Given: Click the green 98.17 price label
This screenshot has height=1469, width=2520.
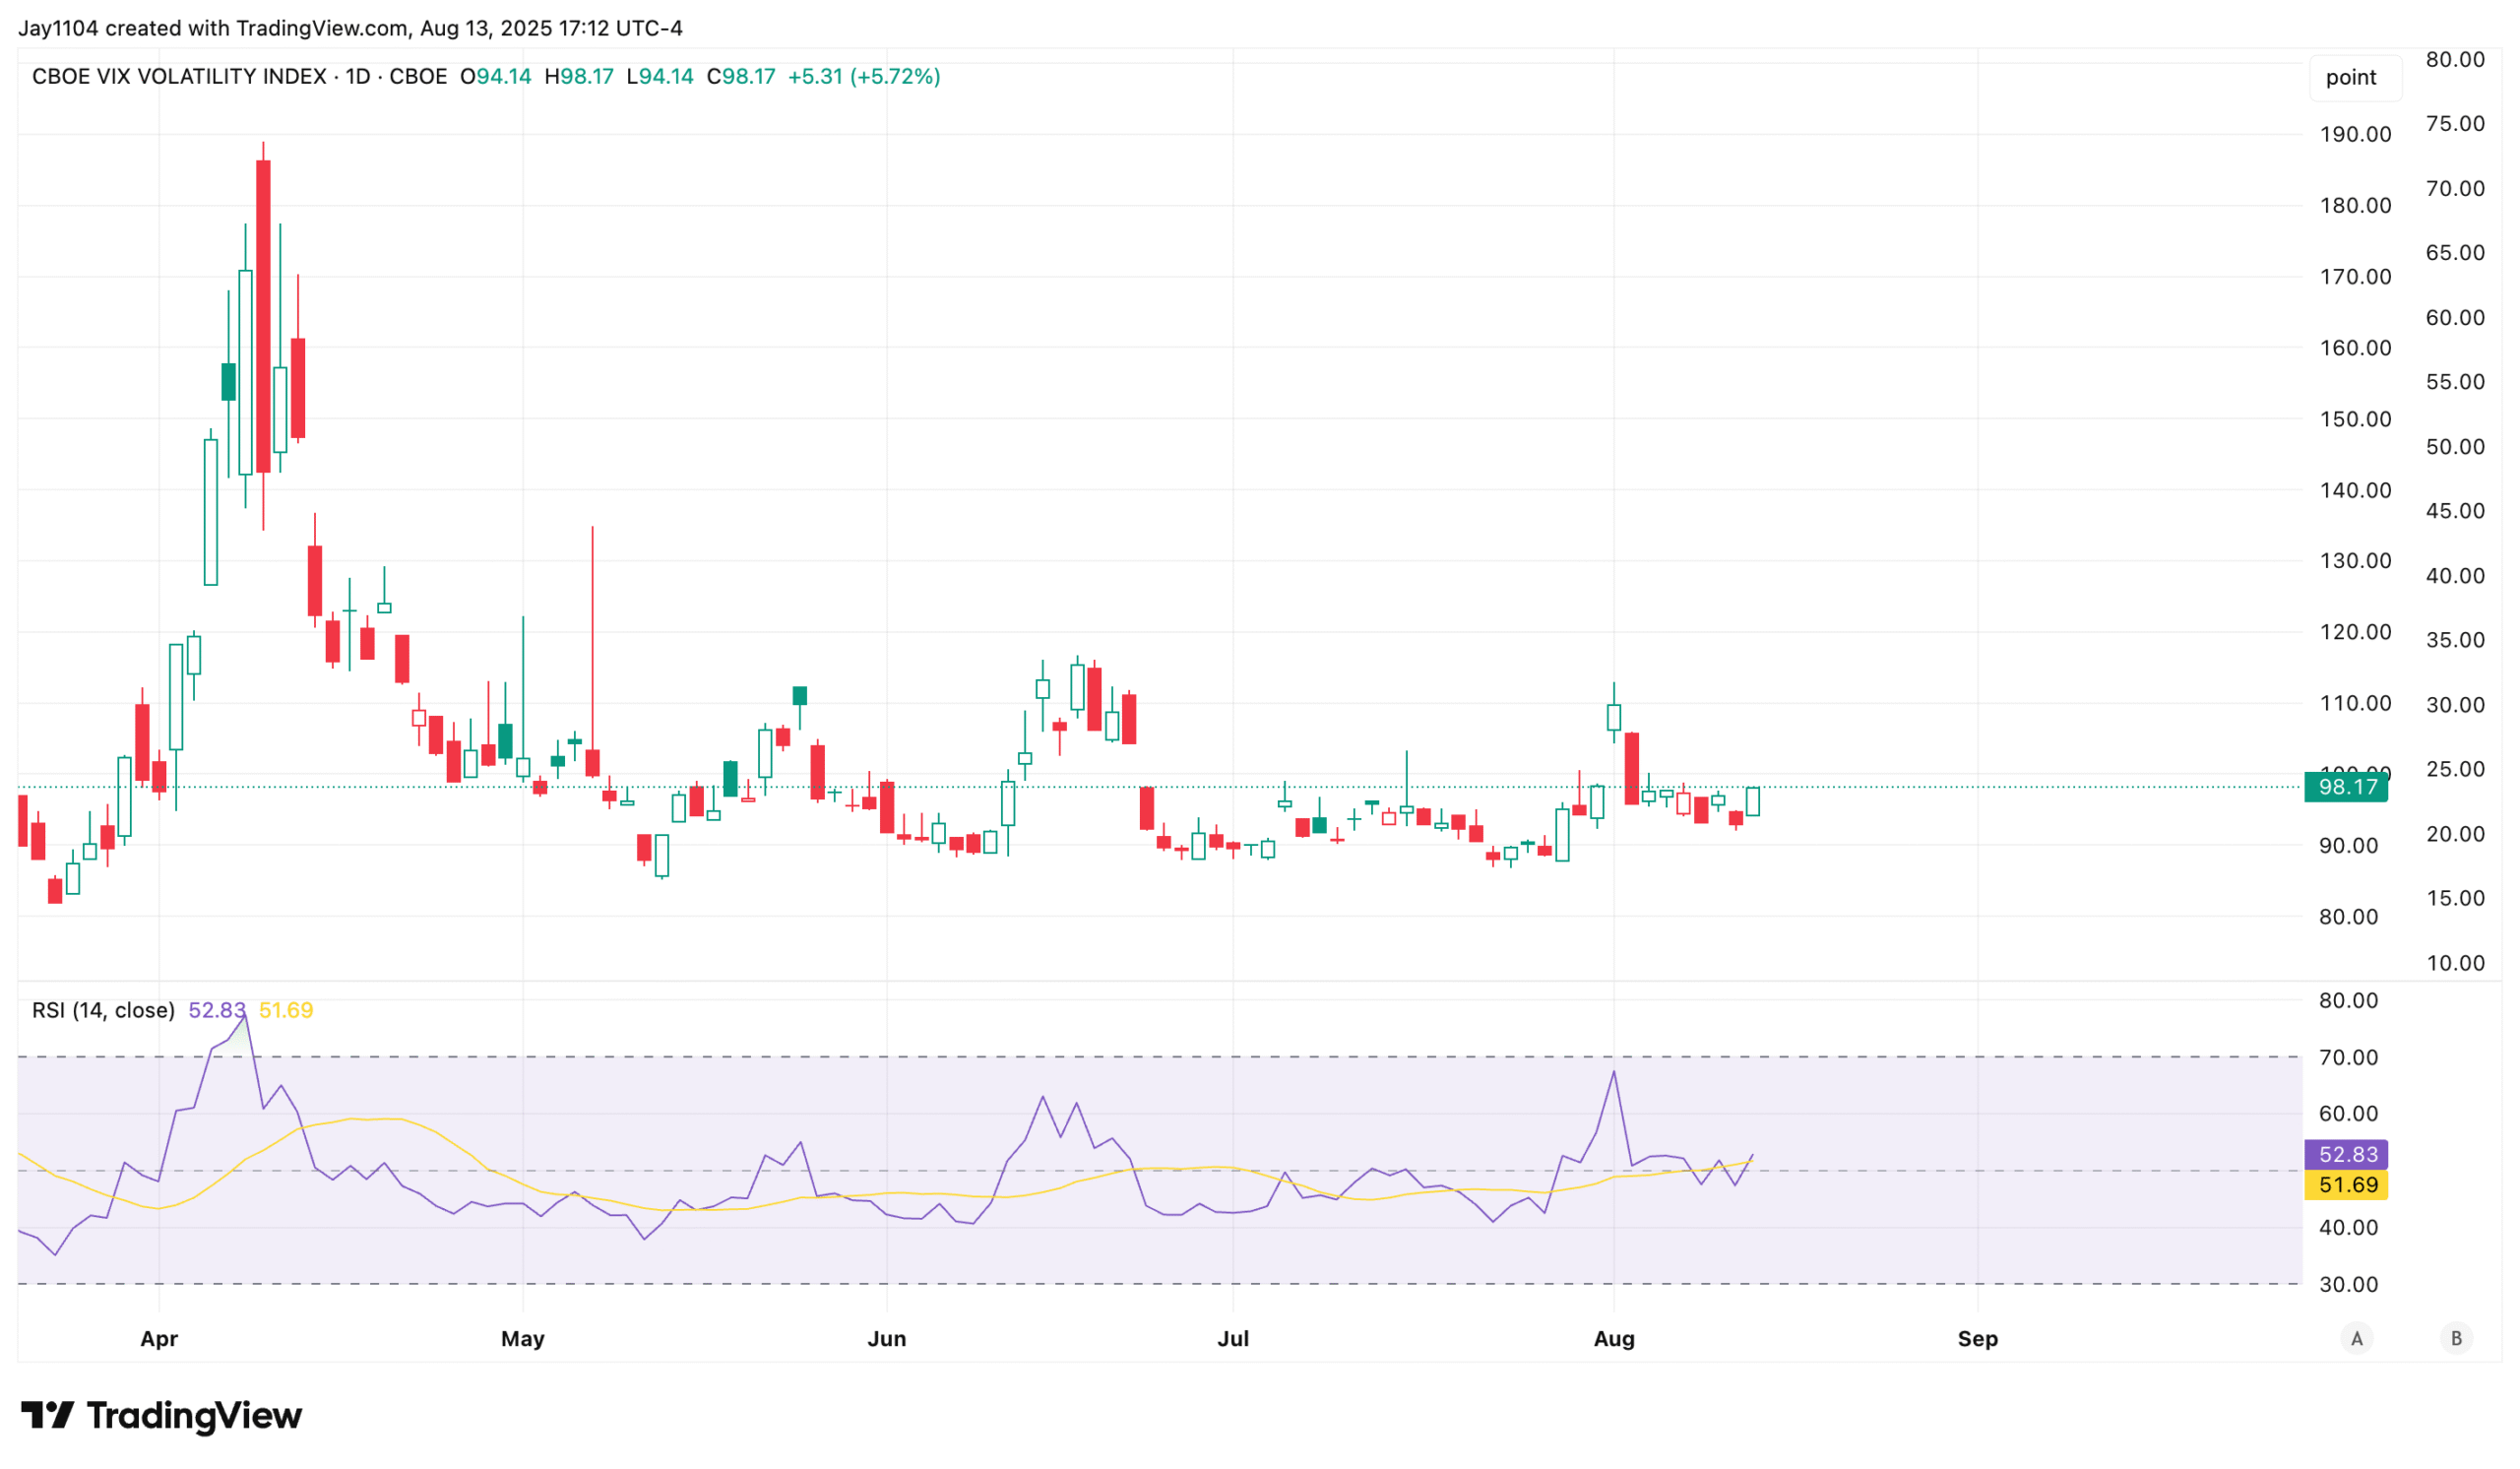Looking at the screenshot, I should pos(2346,787).
